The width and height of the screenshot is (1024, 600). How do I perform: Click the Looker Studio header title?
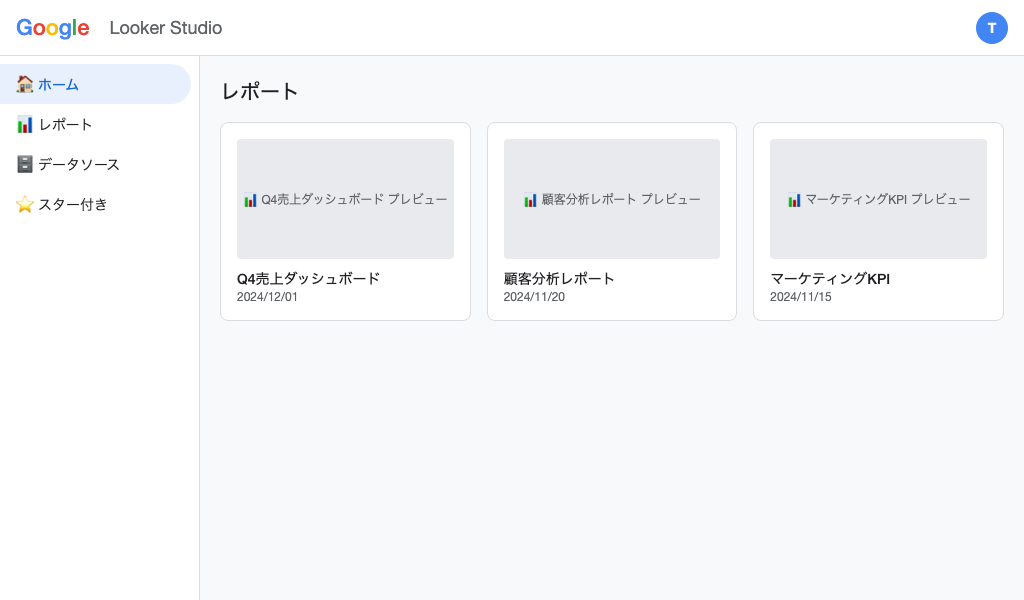click(x=166, y=28)
